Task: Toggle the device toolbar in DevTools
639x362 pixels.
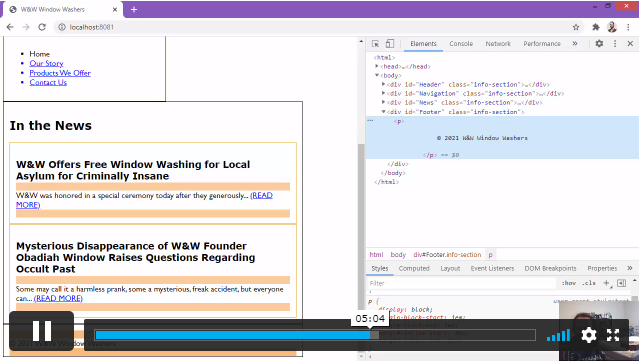Action: (390, 44)
